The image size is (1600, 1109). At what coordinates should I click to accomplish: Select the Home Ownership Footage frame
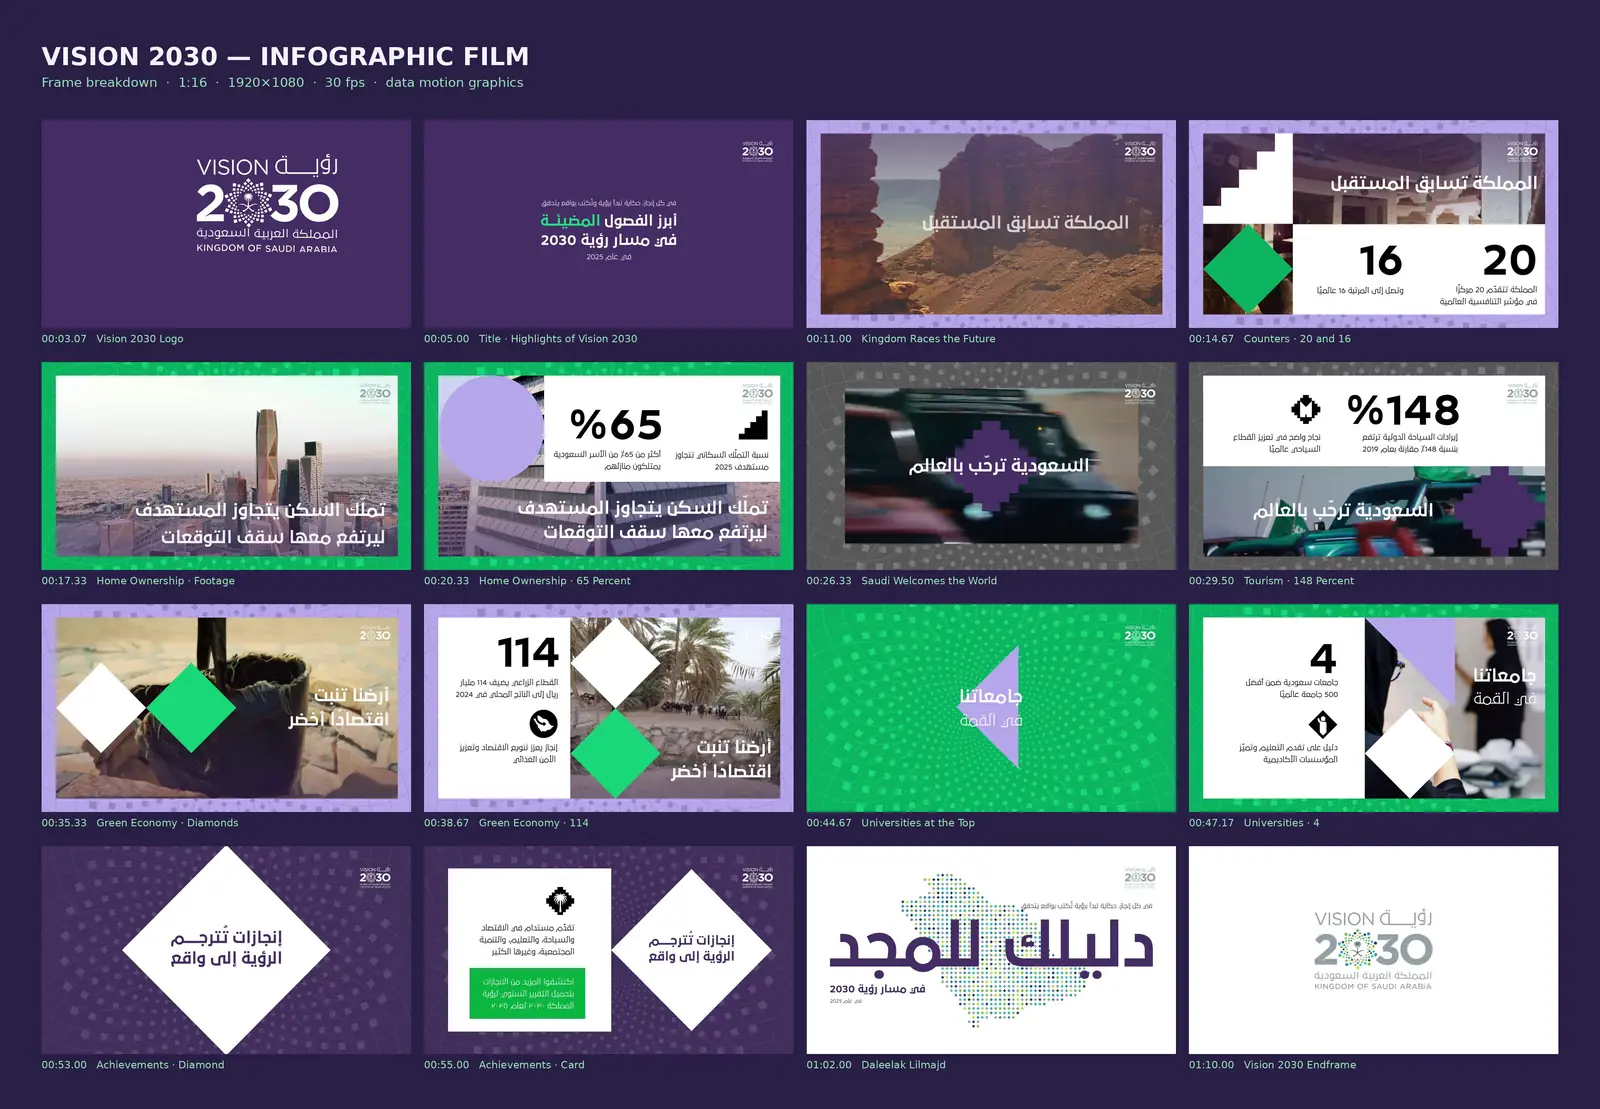click(x=226, y=466)
